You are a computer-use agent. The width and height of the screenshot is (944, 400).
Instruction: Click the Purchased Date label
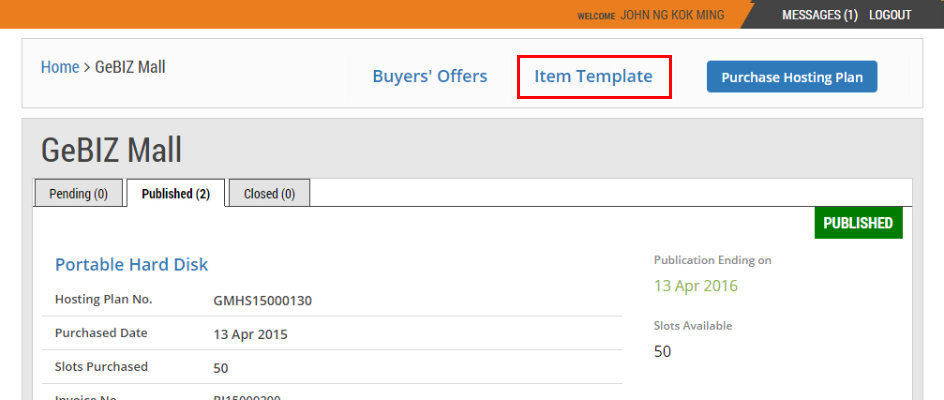tap(101, 333)
